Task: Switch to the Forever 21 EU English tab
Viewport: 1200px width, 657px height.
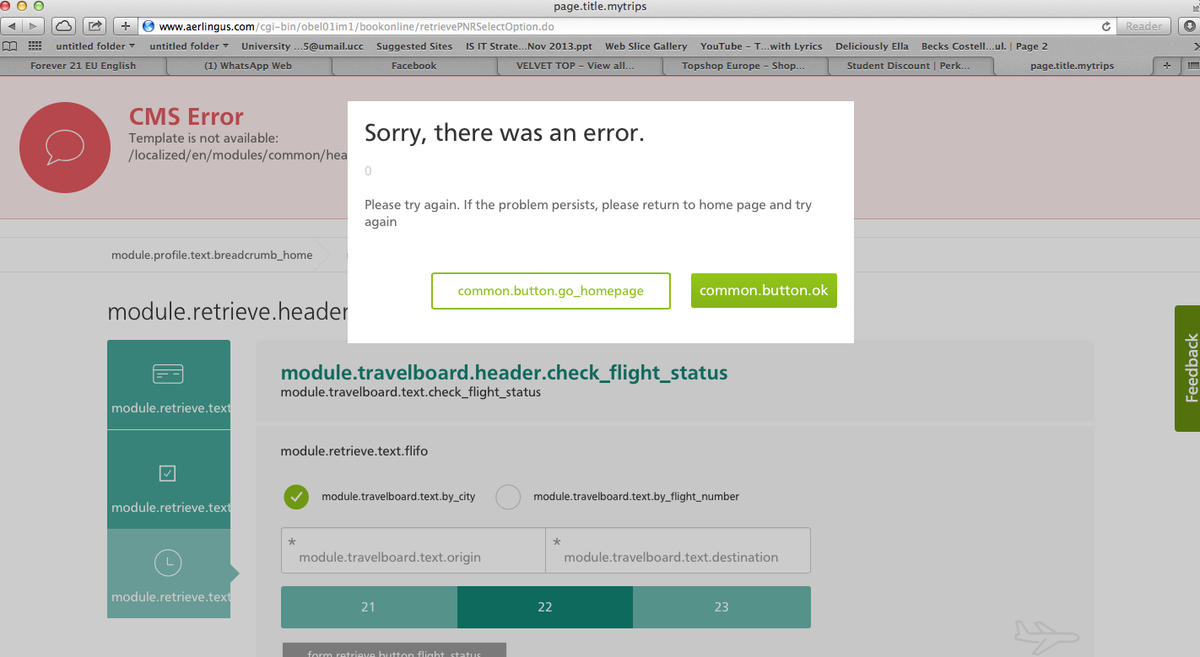Action: [83, 66]
